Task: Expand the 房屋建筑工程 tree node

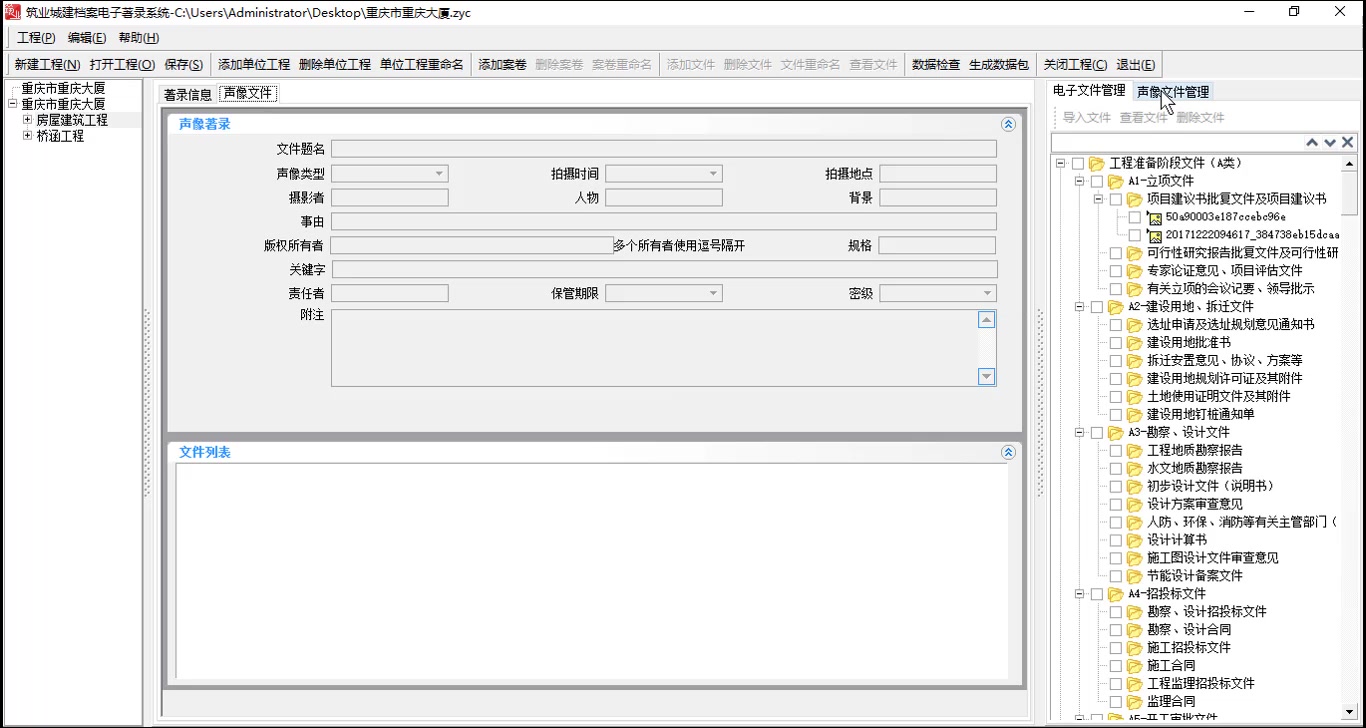Action: point(28,120)
